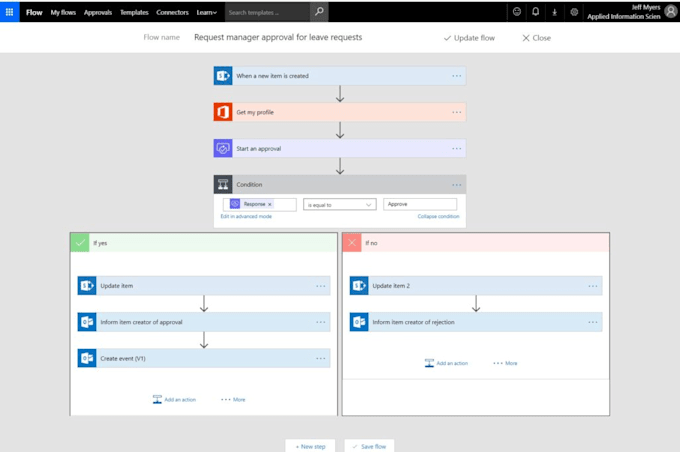This screenshot has width=680, height=452.
Task: Go to My flows
Action: coord(63,12)
